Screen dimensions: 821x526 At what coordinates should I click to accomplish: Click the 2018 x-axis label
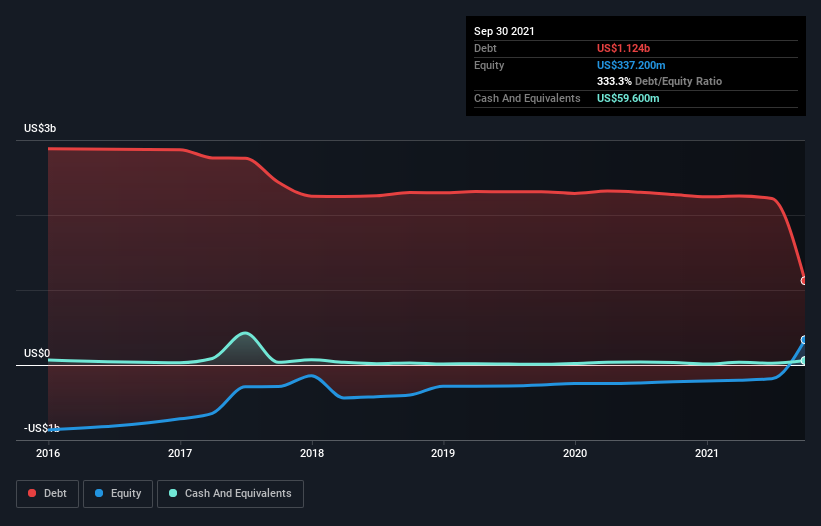click(x=312, y=453)
